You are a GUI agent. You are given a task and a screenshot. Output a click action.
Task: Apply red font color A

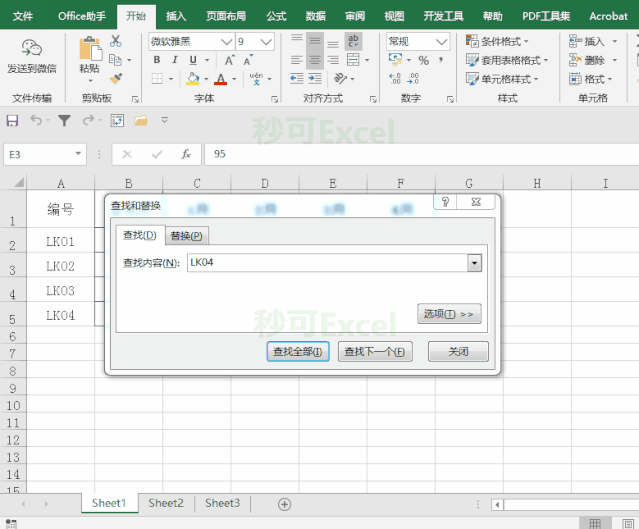click(220, 79)
